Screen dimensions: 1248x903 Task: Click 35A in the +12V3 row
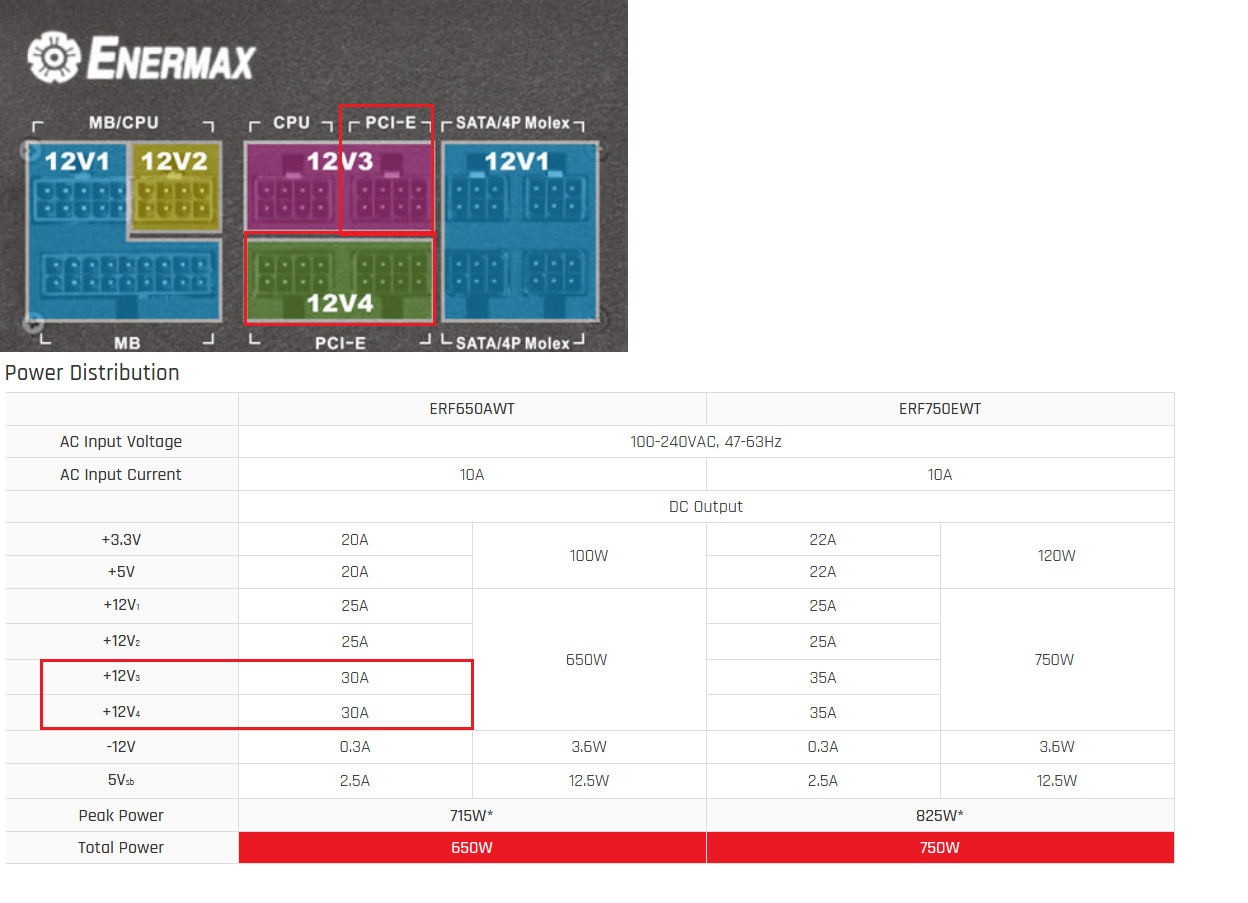pyautogui.click(x=823, y=678)
